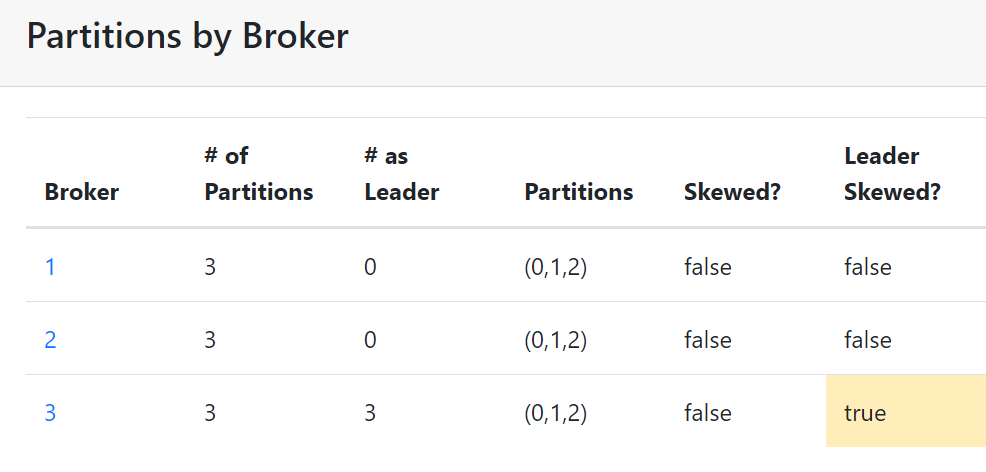Select the highlighted 'true' Leader Skewed cell

[906, 411]
